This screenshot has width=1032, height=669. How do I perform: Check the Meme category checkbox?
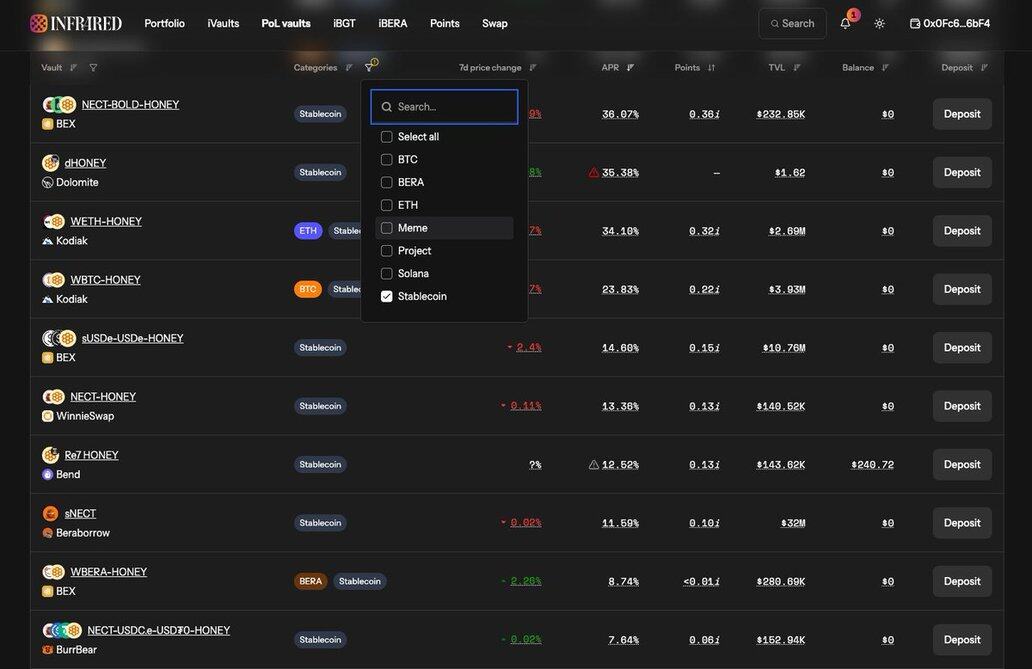point(387,228)
